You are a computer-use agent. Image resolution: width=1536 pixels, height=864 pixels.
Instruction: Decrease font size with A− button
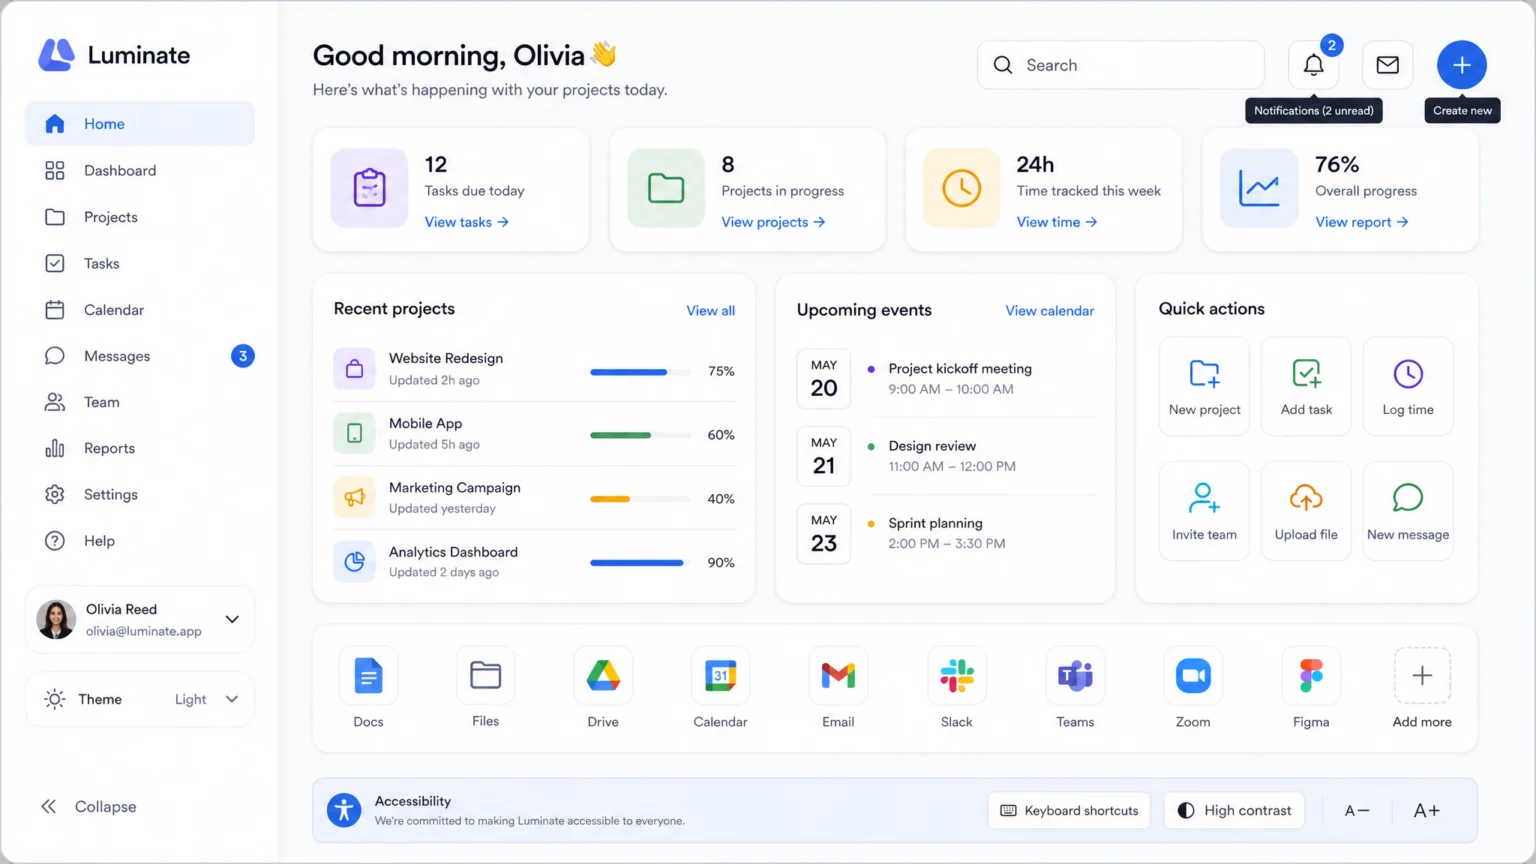coord(1356,811)
